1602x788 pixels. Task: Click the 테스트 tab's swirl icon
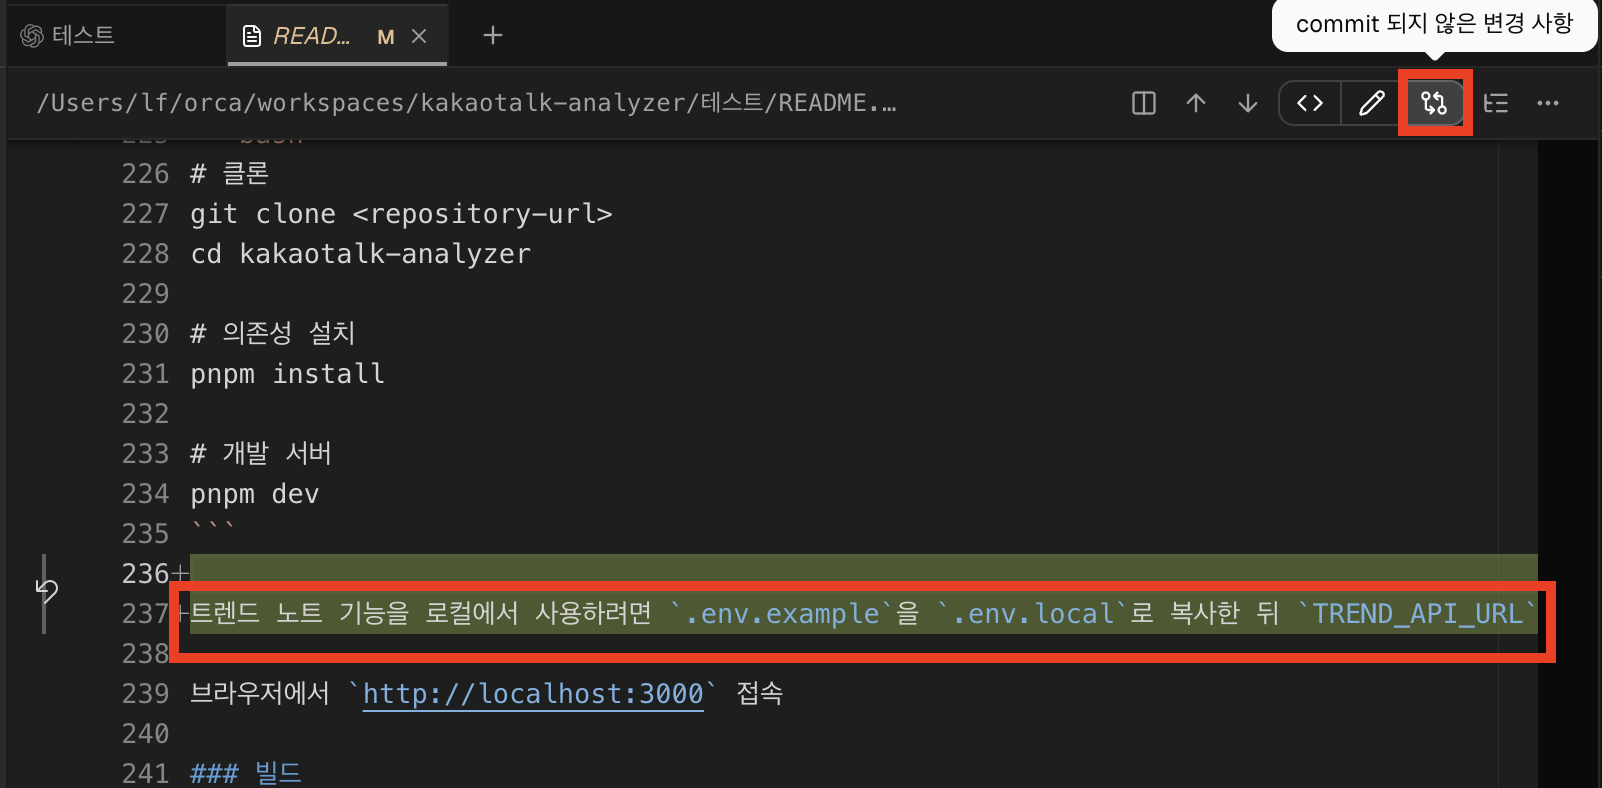pos(32,36)
